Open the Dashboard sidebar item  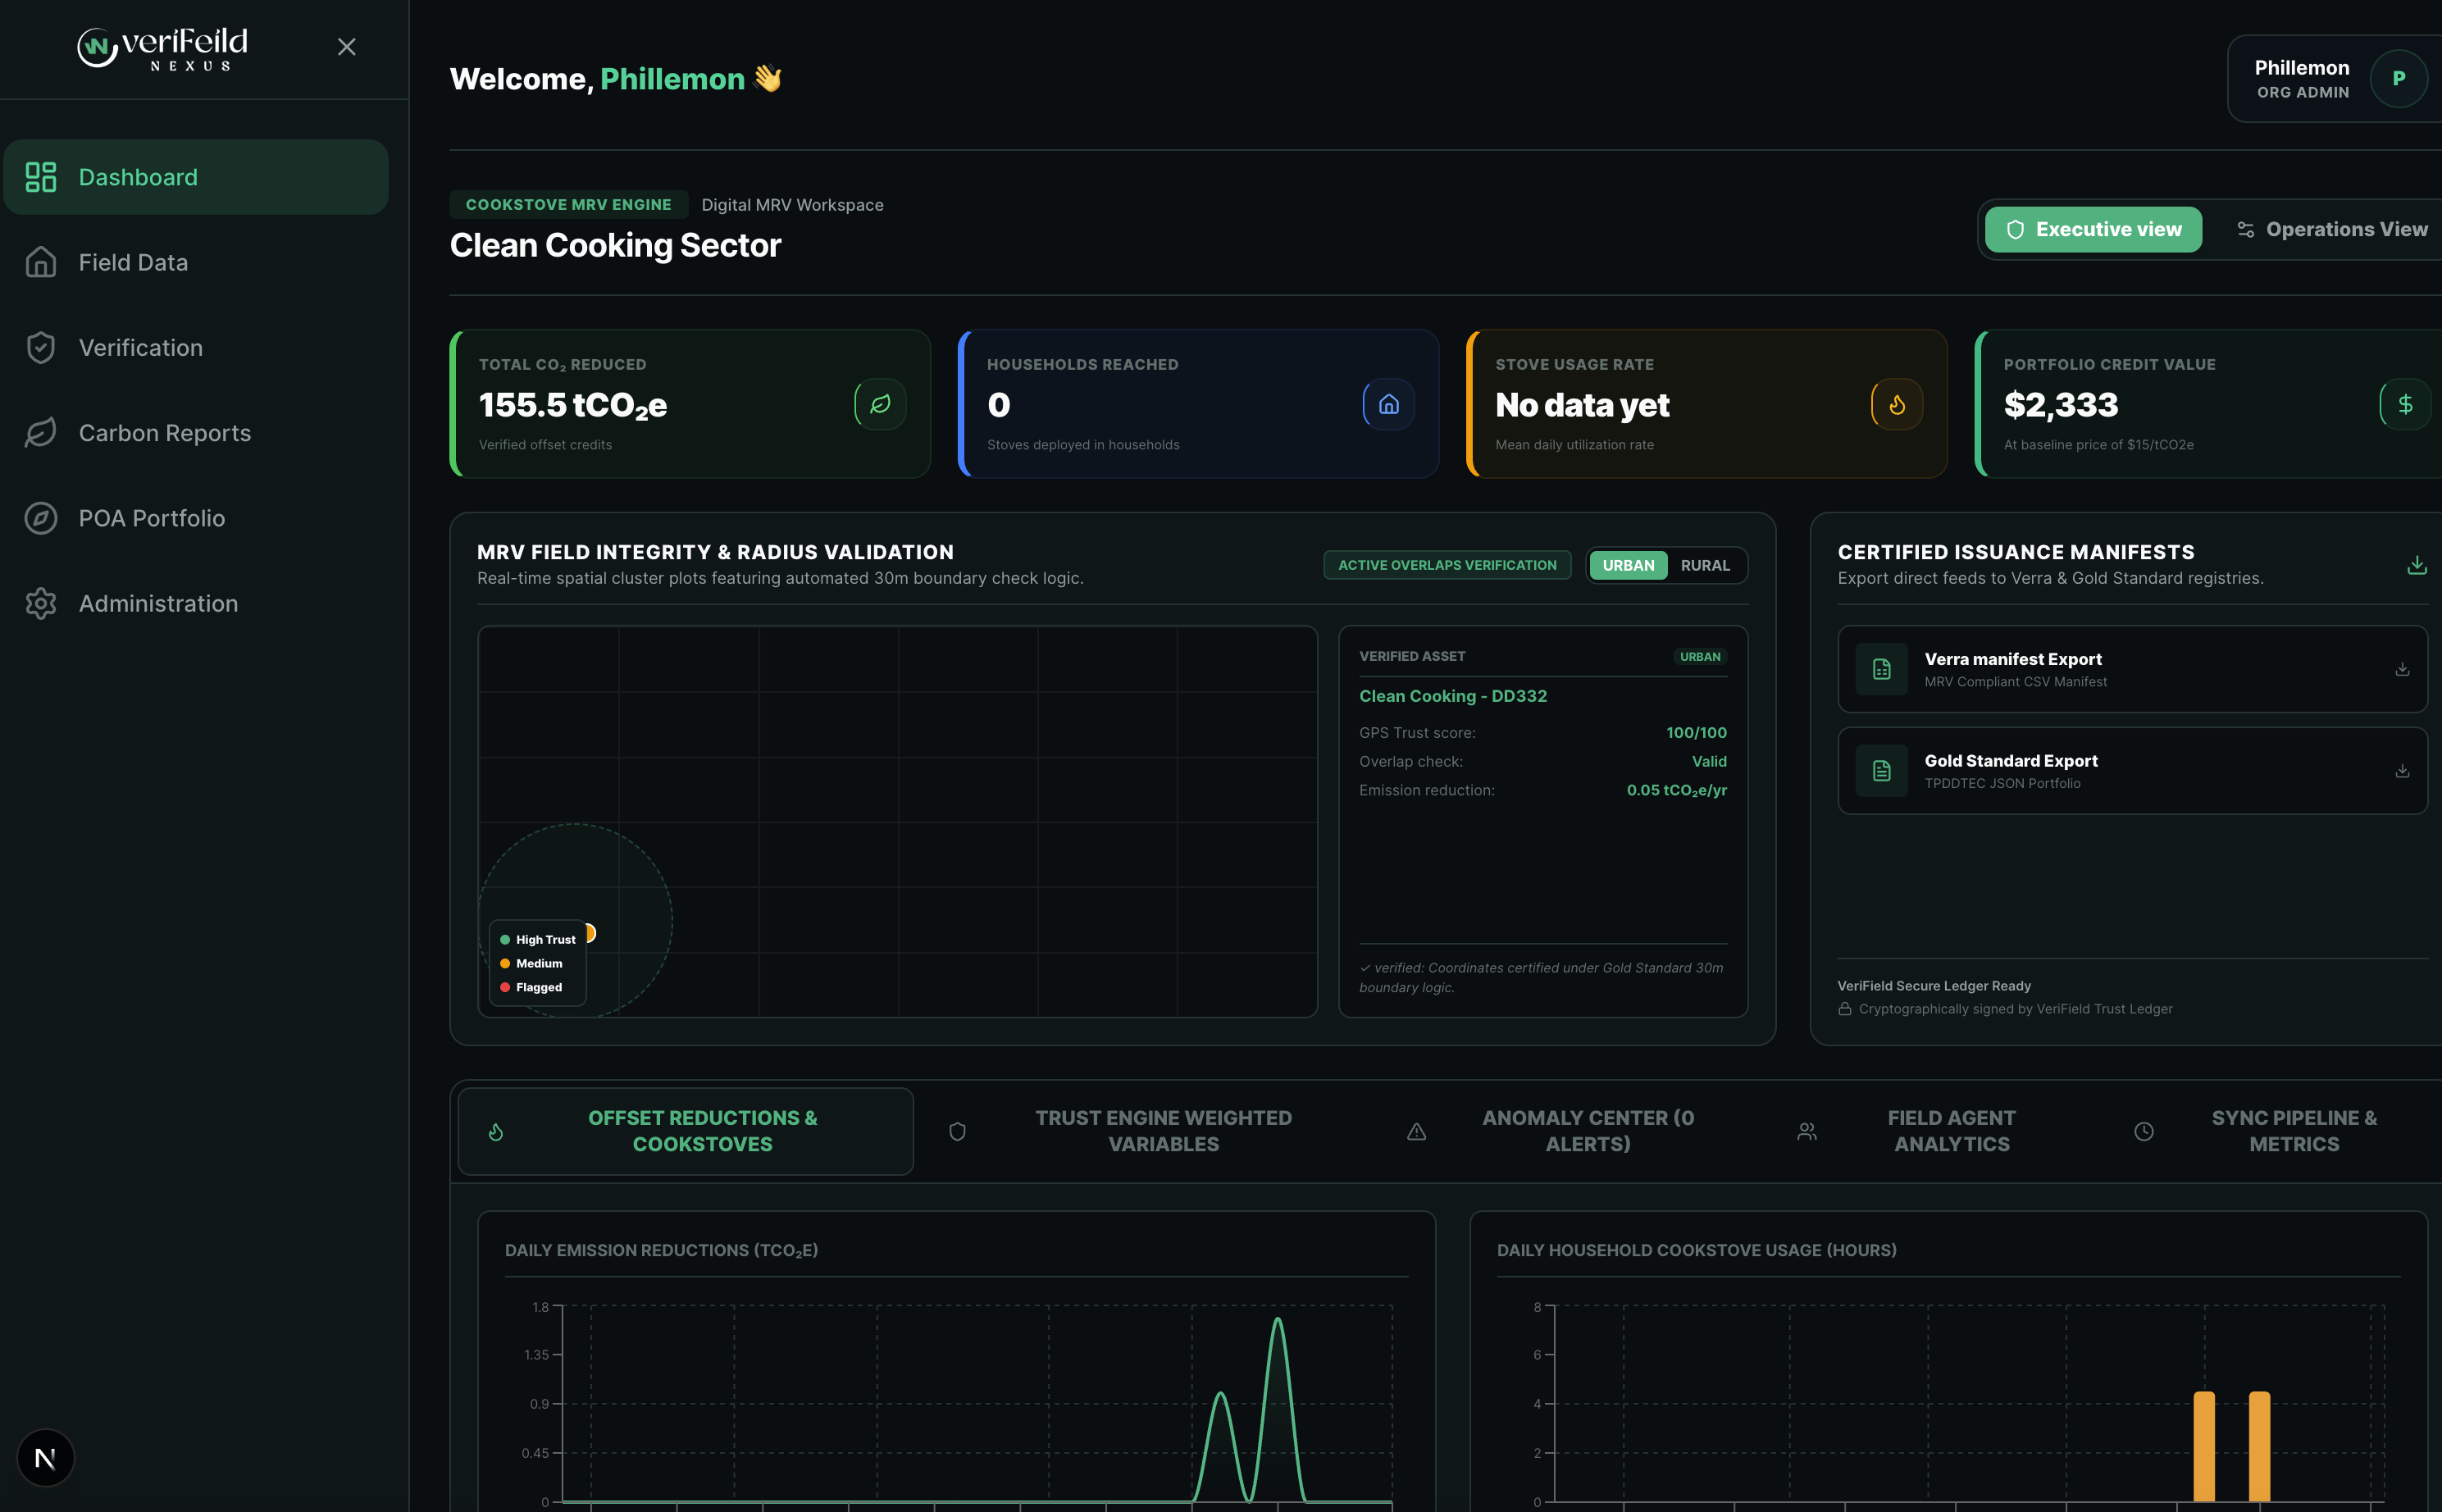[196, 177]
